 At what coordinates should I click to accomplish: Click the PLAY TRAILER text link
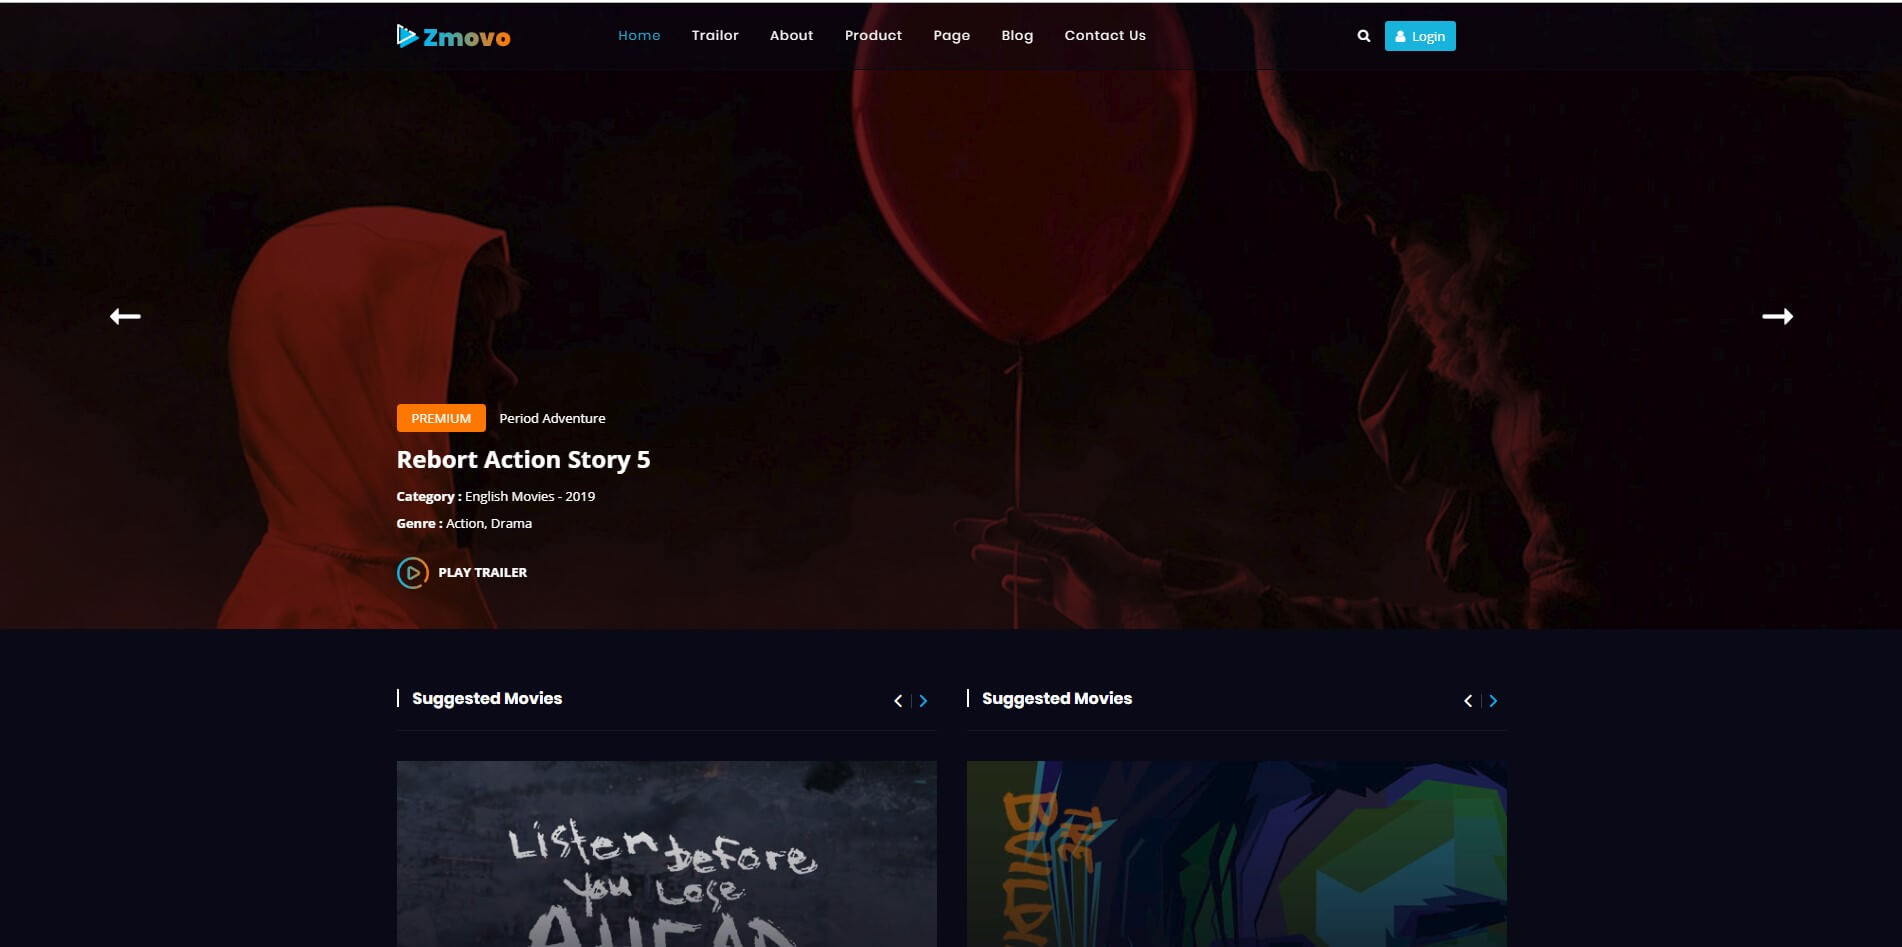482,572
